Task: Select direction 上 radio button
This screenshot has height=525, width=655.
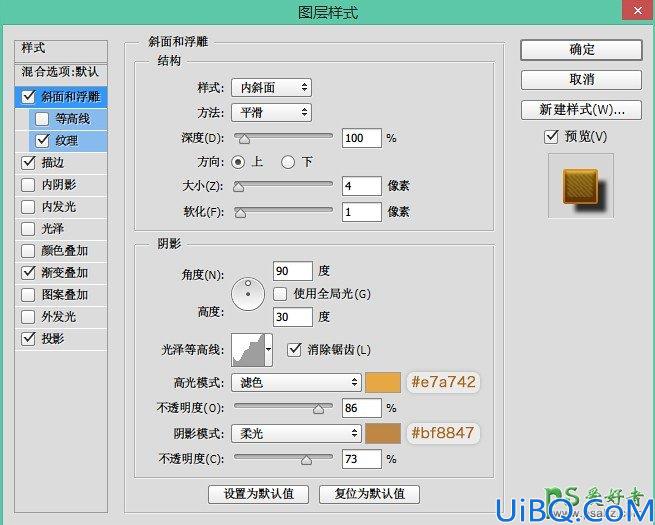Action: [238, 162]
